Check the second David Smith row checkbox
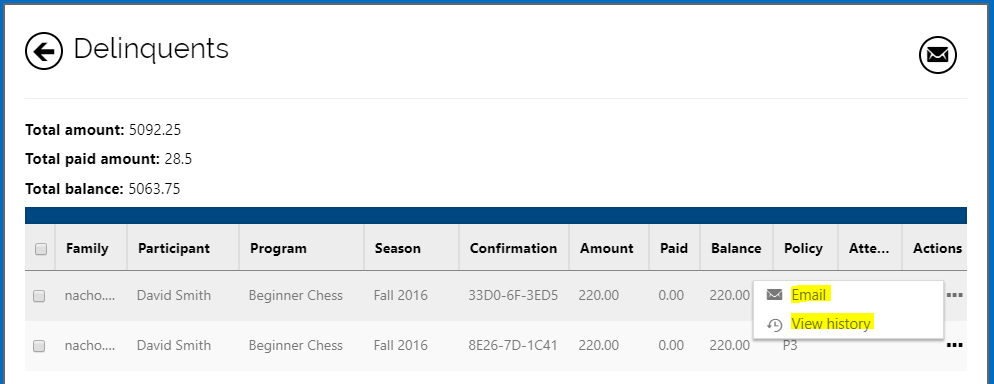 click(x=39, y=346)
